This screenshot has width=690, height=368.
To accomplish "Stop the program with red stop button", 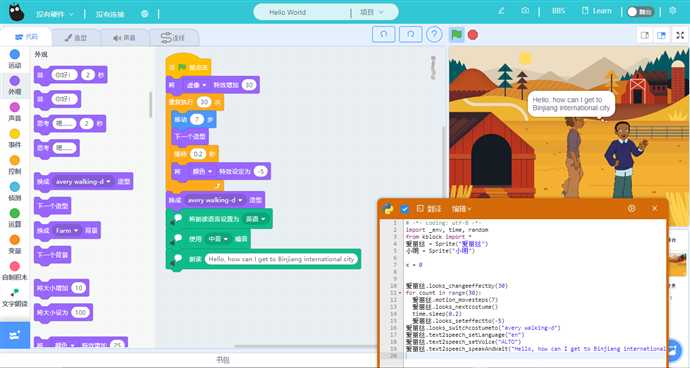I will click(x=473, y=35).
